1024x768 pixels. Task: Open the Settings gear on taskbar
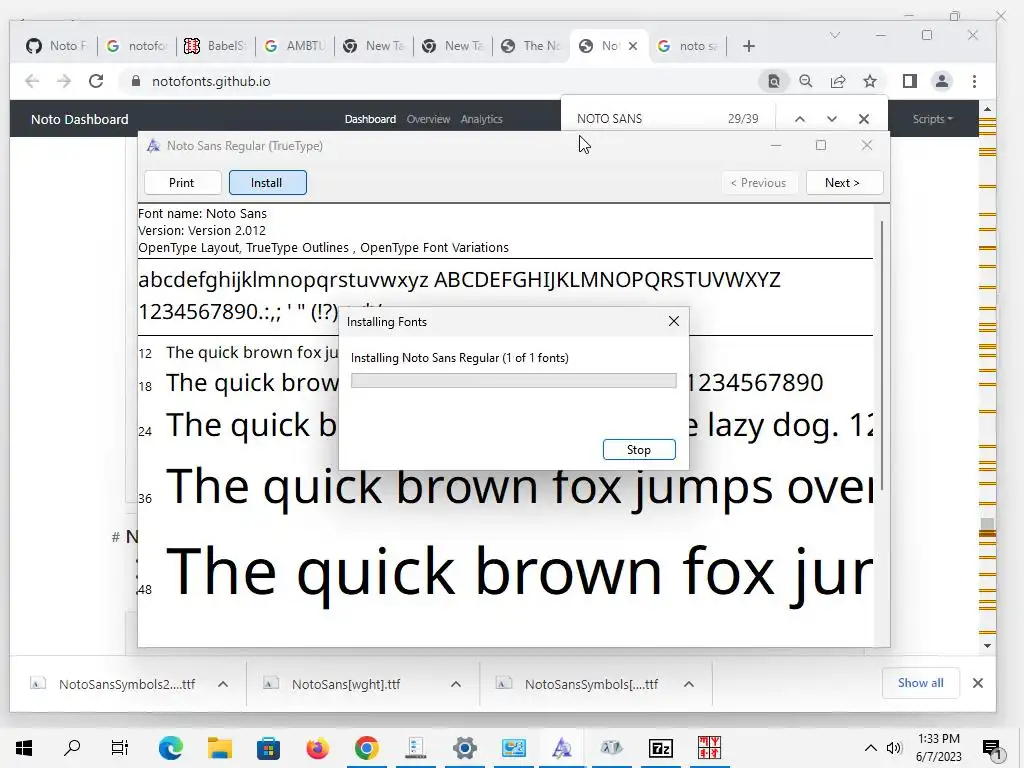coord(464,748)
